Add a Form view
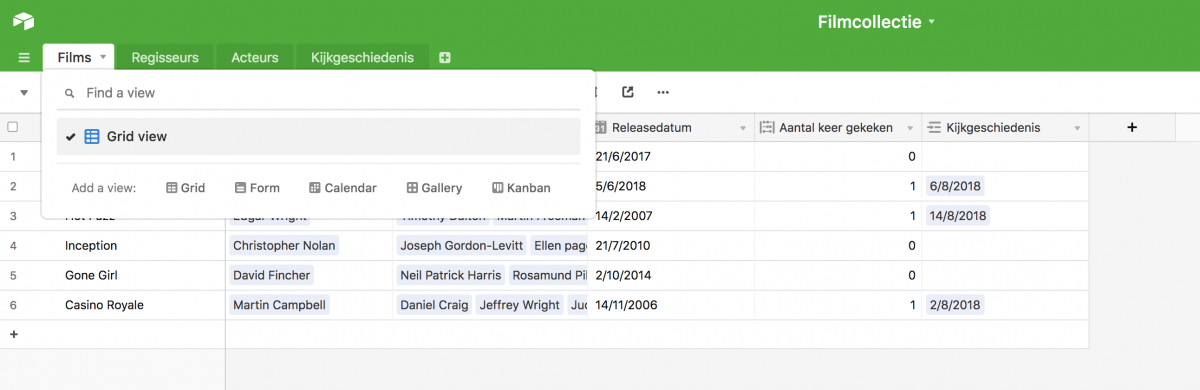 (x=257, y=188)
